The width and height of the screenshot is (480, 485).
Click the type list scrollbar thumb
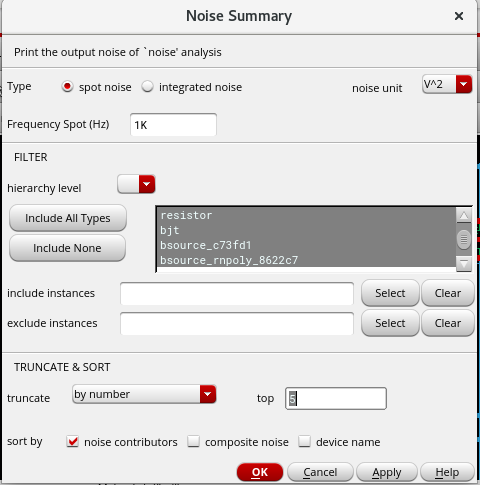point(464,239)
